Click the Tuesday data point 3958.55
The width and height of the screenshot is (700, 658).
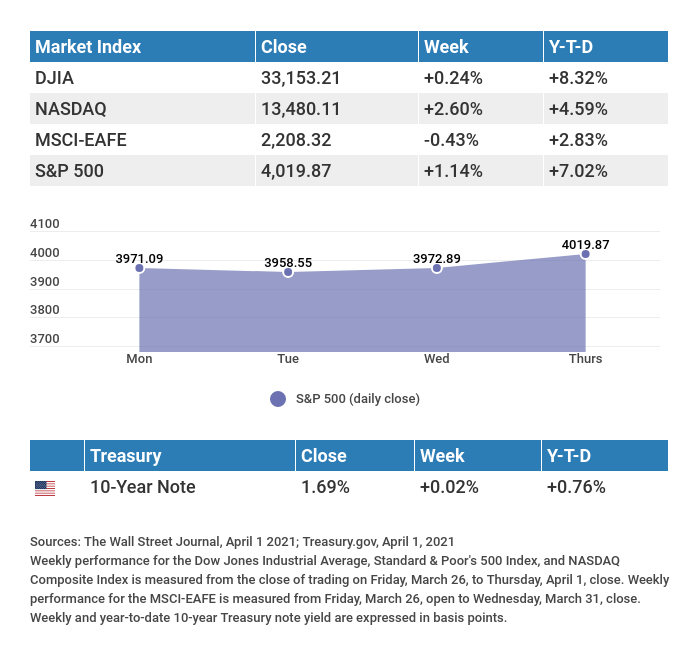point(288,272)
